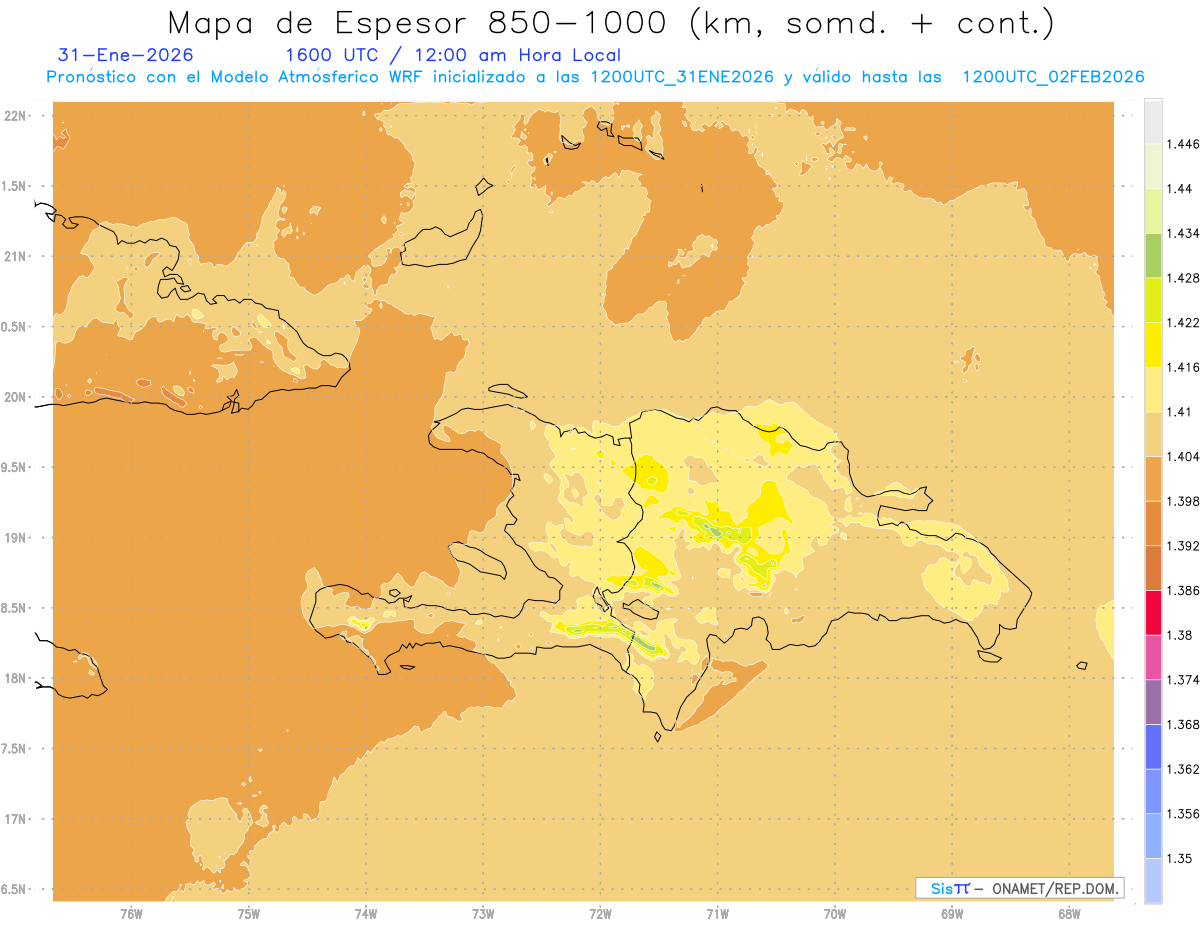This screenshot has height=927, width=1200.
Task: Click the '1.392' legend value
Action: [x=1184, y=546]
